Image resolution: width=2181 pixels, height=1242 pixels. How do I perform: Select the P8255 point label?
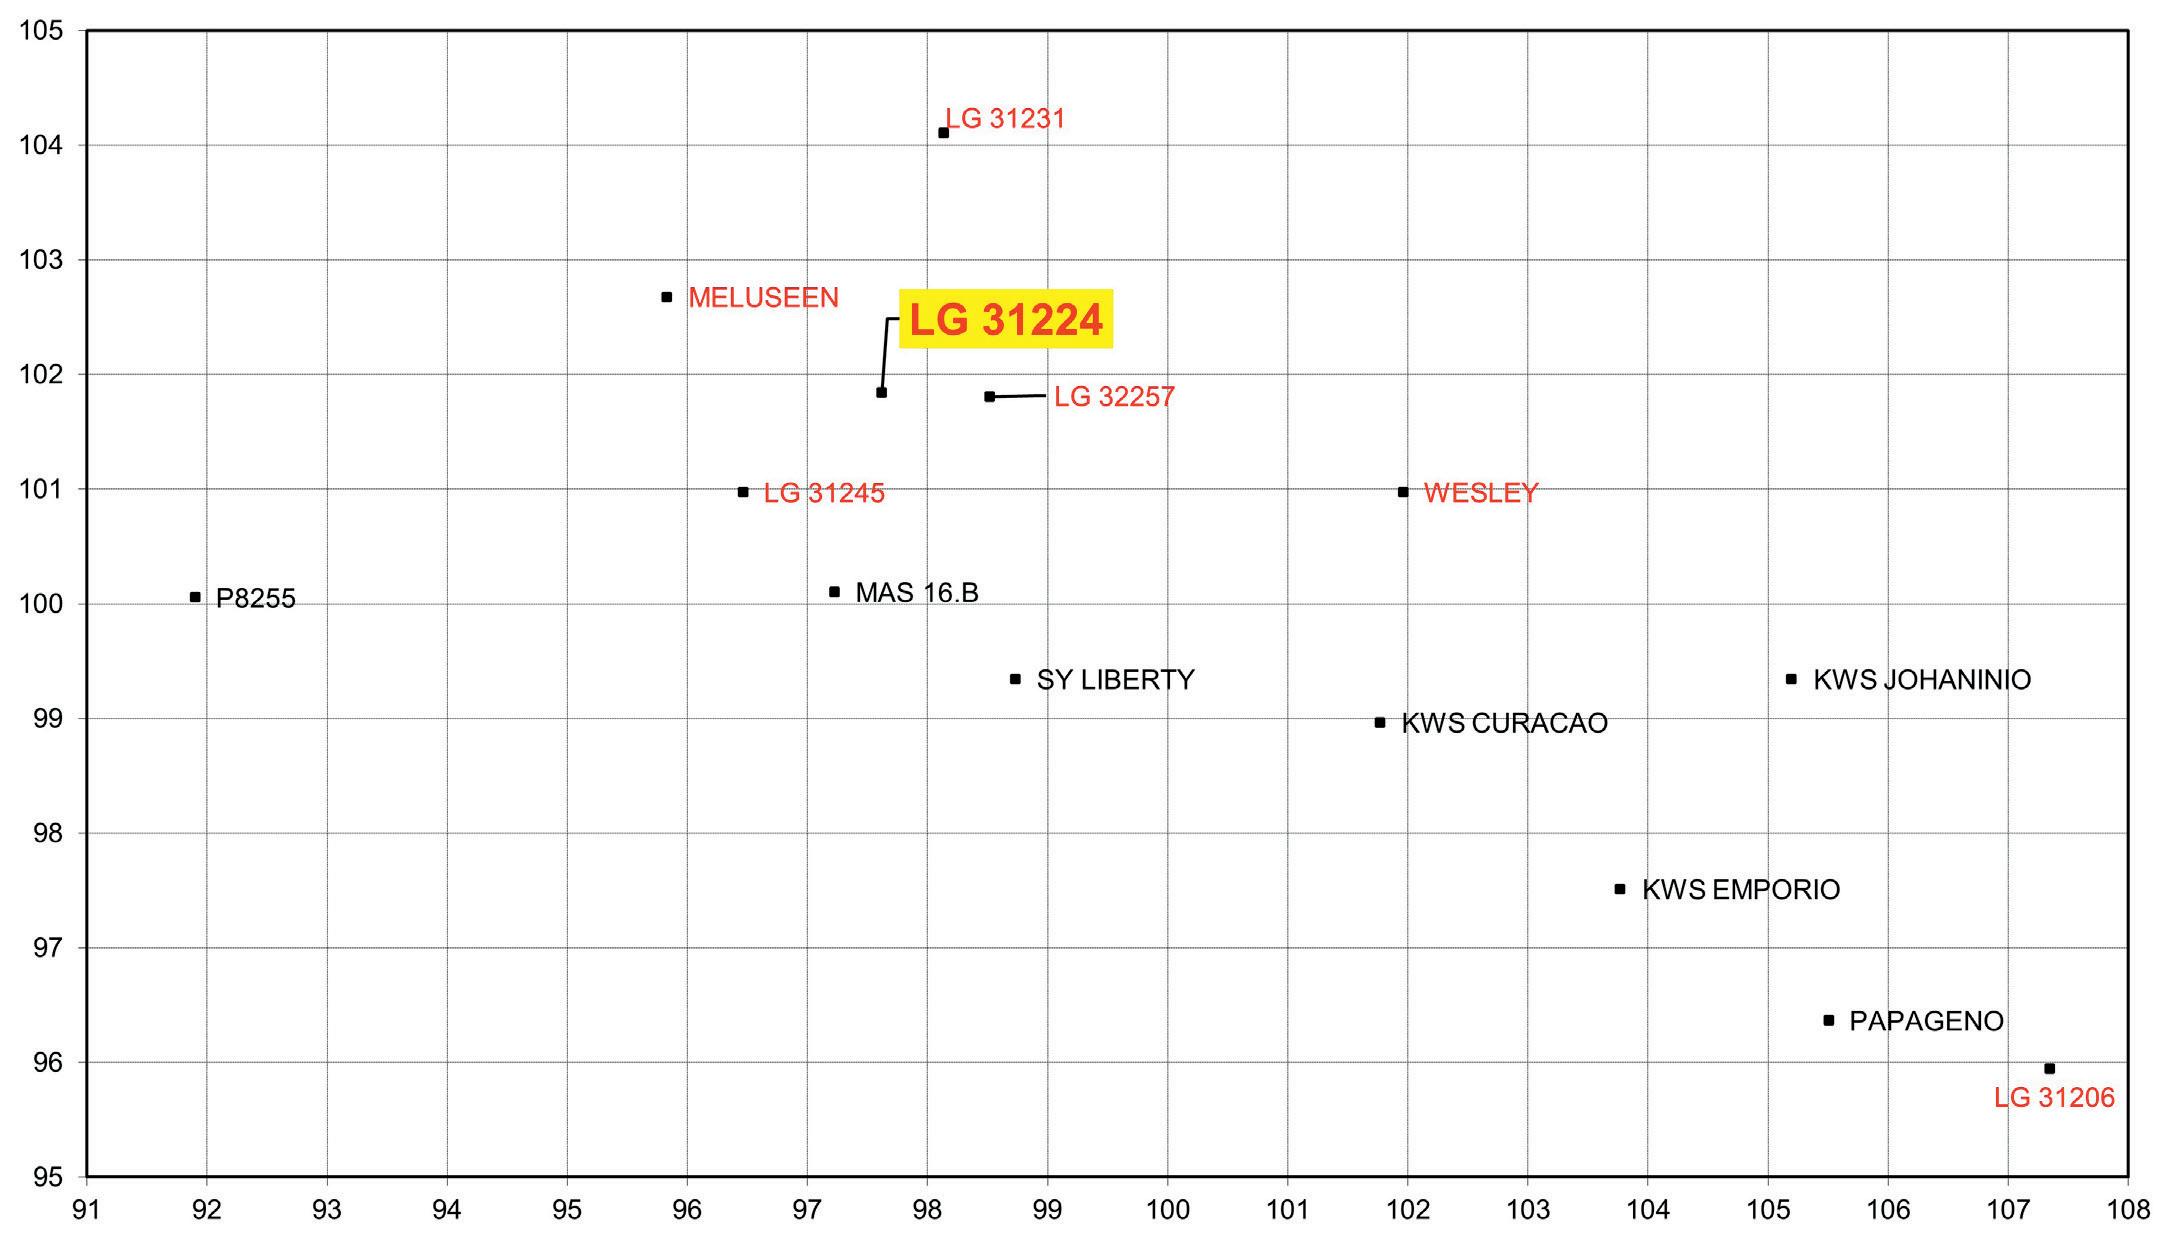pyautogui.click(x=255, y=599)
